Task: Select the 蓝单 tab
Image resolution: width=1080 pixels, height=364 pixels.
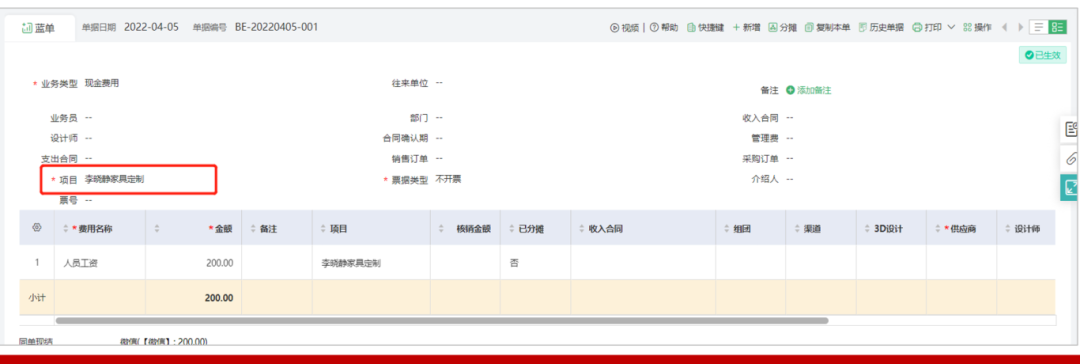Action: (x=39, y=28)
